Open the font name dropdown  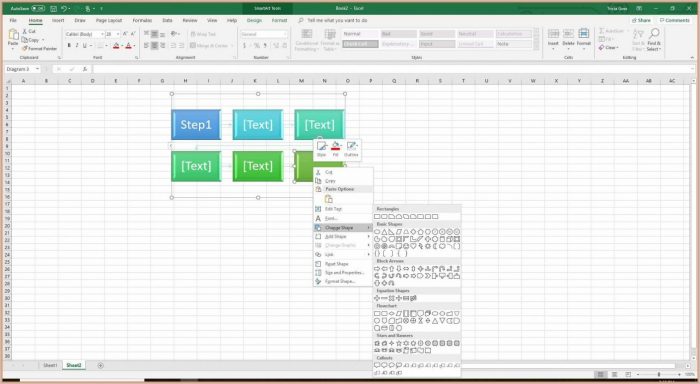pyautogui.click(x=102, y=34)
